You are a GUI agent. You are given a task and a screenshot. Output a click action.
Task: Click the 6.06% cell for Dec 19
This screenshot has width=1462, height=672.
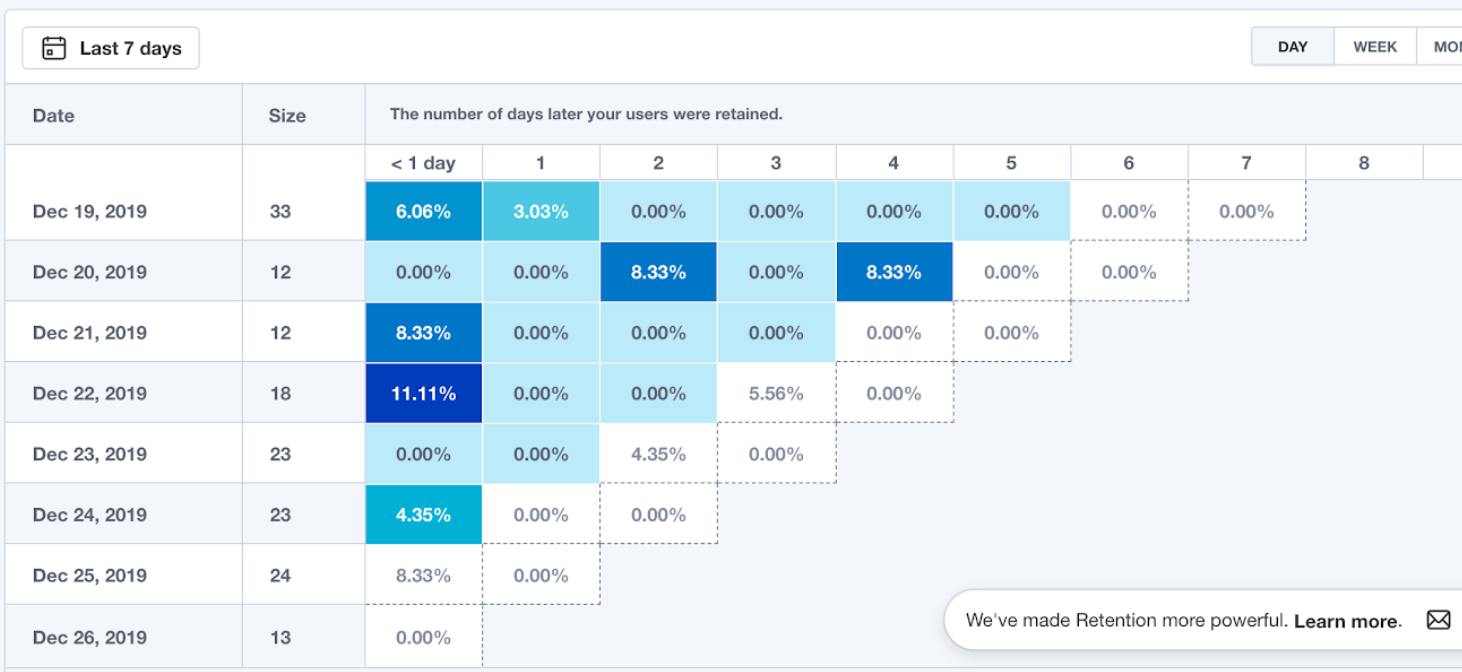pyautogui.click(x=423, y=211)
